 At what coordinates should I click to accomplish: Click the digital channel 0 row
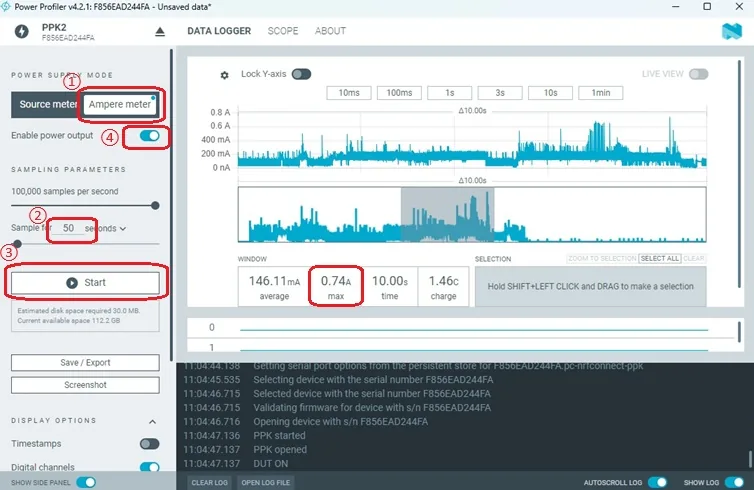[461, 327]
